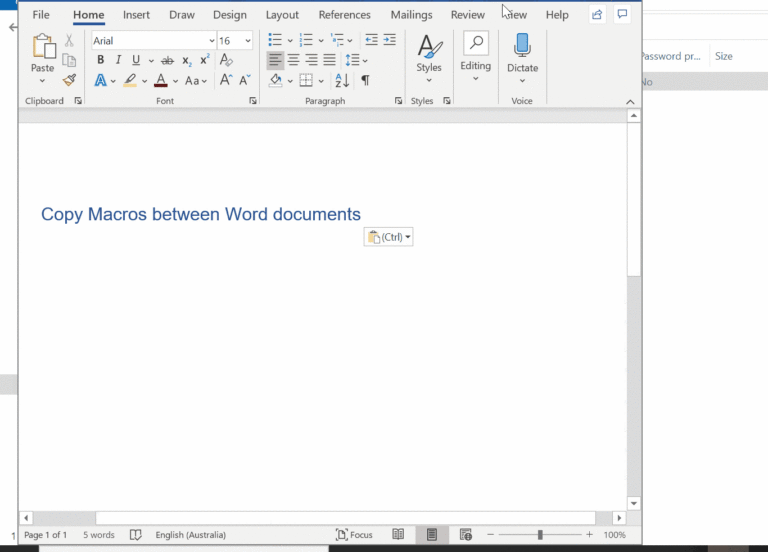Screen dimensions: 768x552
Task: Switch to the Layout tab
Action: click(x=282, y=15)
